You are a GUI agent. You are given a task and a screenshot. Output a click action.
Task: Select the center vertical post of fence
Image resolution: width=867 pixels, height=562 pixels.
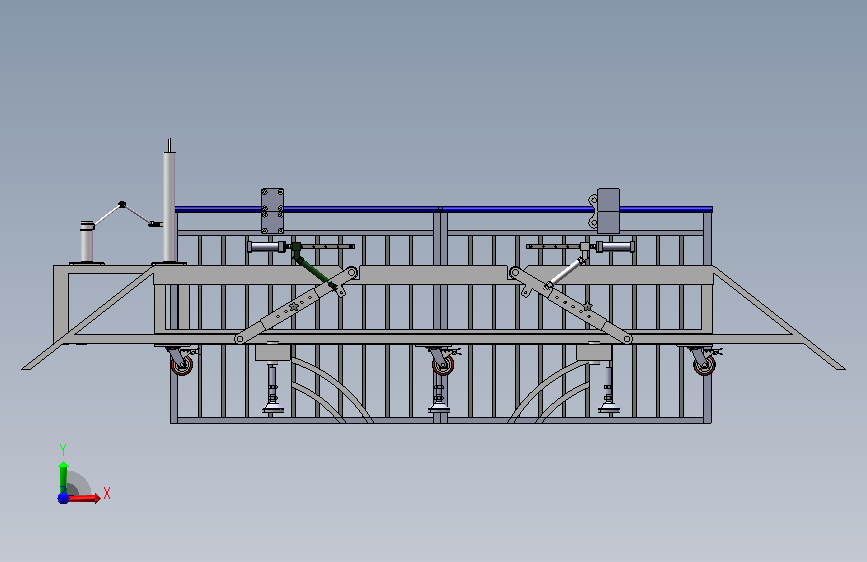(440, 315)
